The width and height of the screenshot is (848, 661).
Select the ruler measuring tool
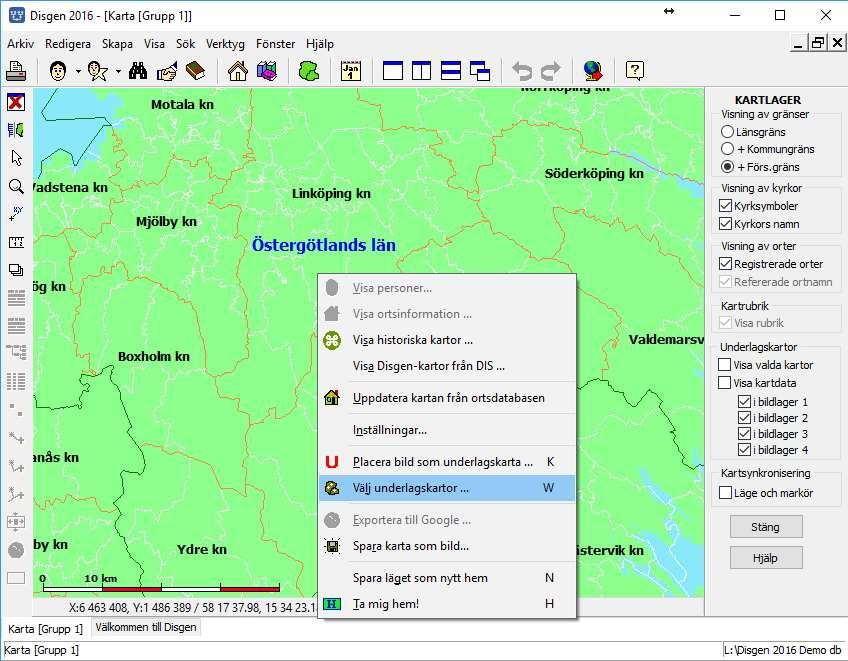[16, 242]
